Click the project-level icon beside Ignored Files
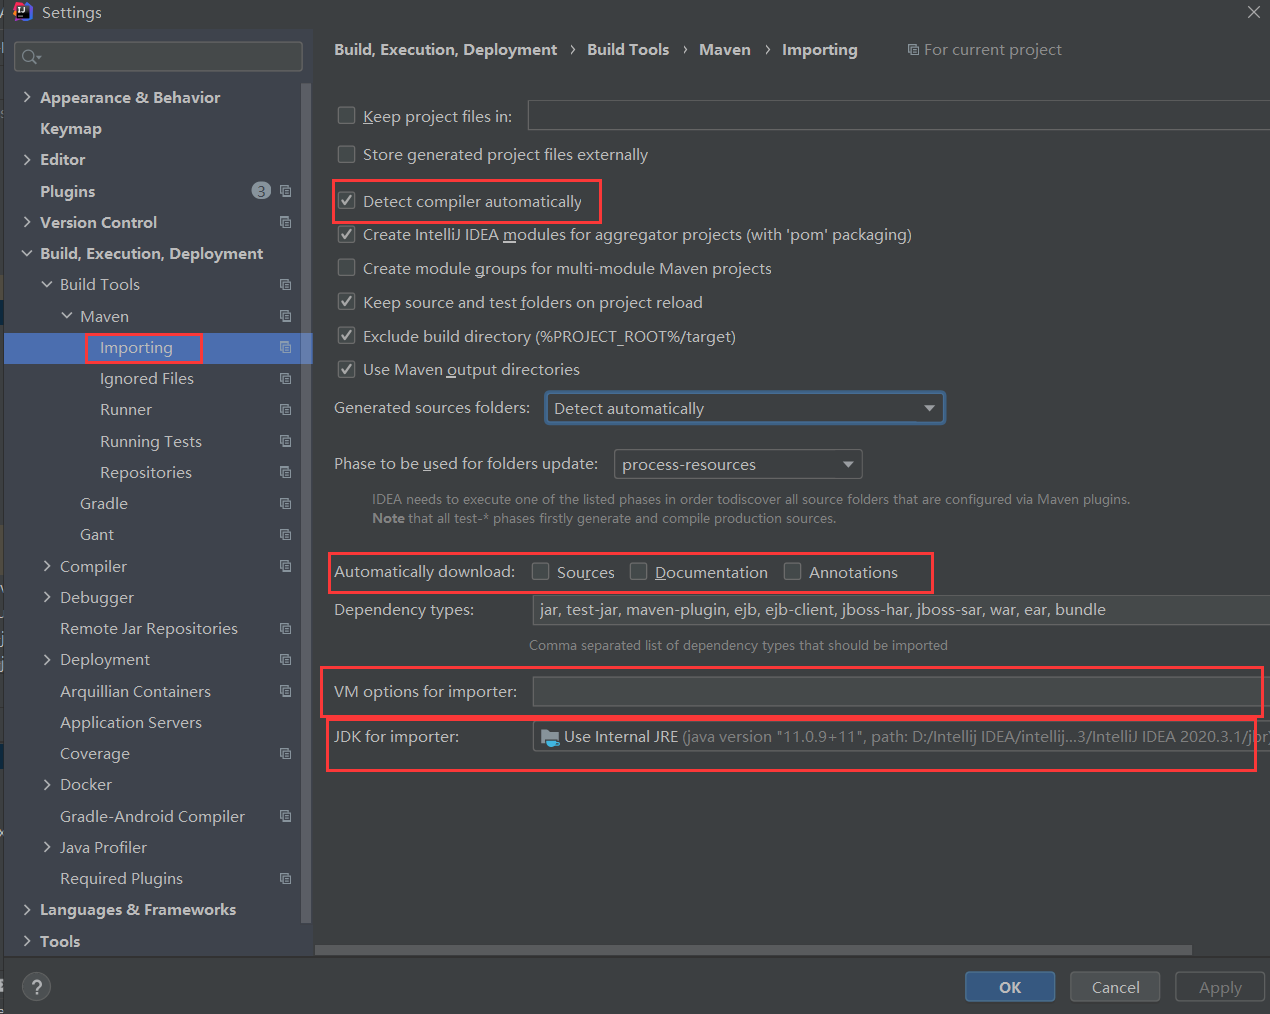The width and height of the screenshot is (1270, 1014). (x=286, y=378)
